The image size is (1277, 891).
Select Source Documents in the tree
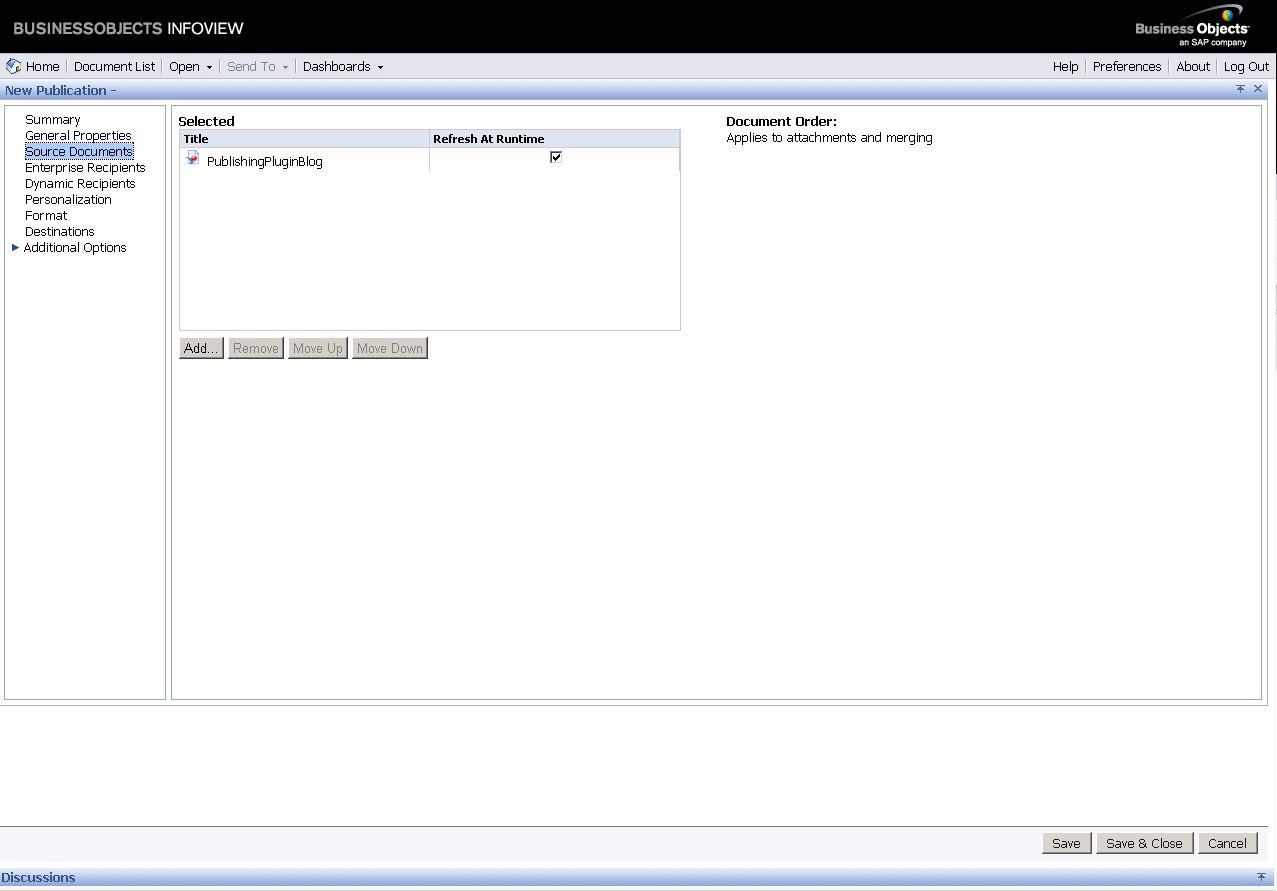[x=79, y=152]
